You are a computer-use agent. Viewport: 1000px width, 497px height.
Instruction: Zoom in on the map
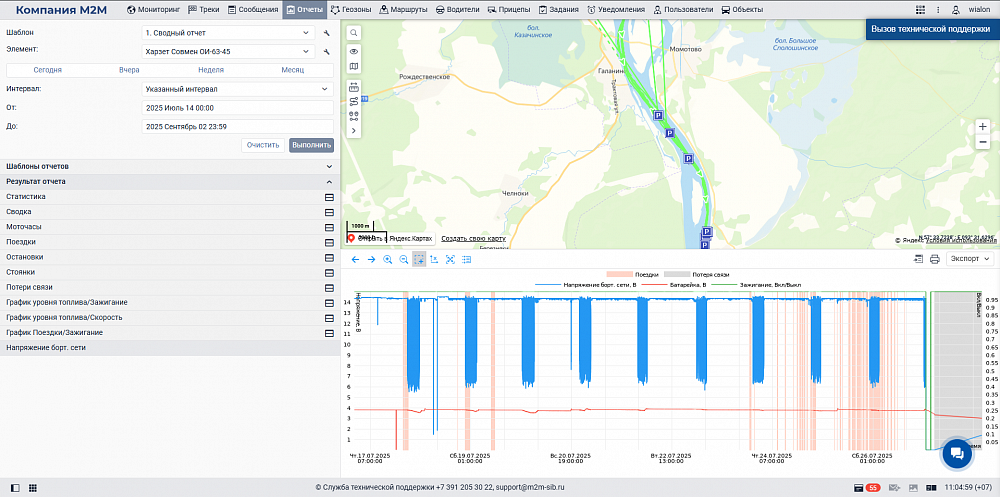pyautogui.click(x=983, y=126)
